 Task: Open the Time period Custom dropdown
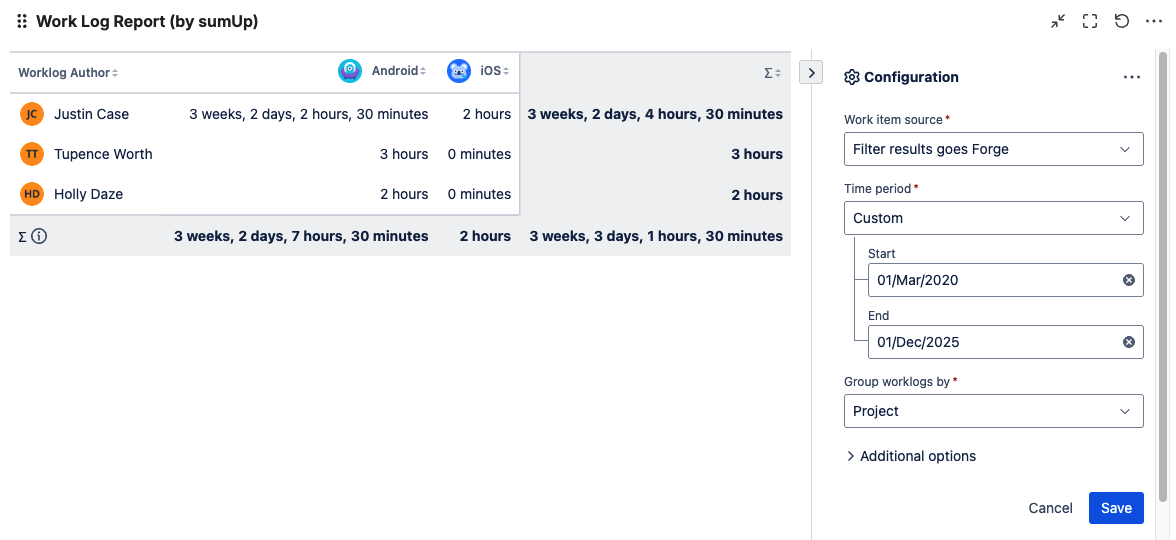point(993,218)
